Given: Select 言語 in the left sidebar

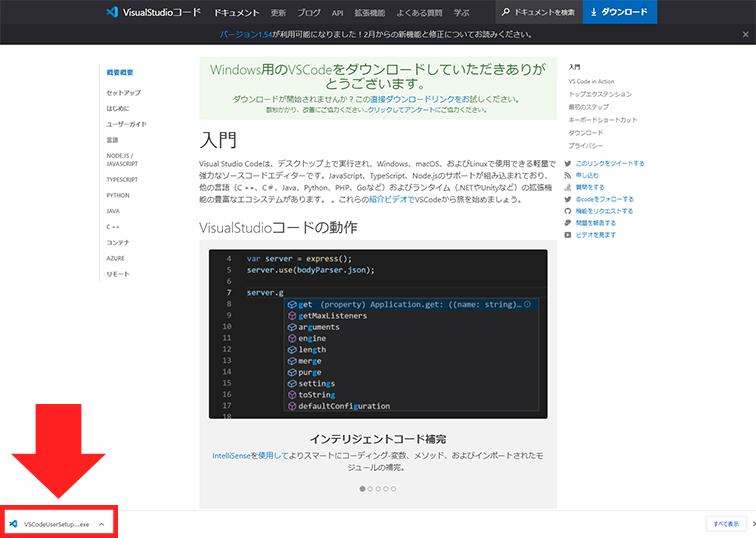Looking at the screenshot, I should tap(112, 140).
